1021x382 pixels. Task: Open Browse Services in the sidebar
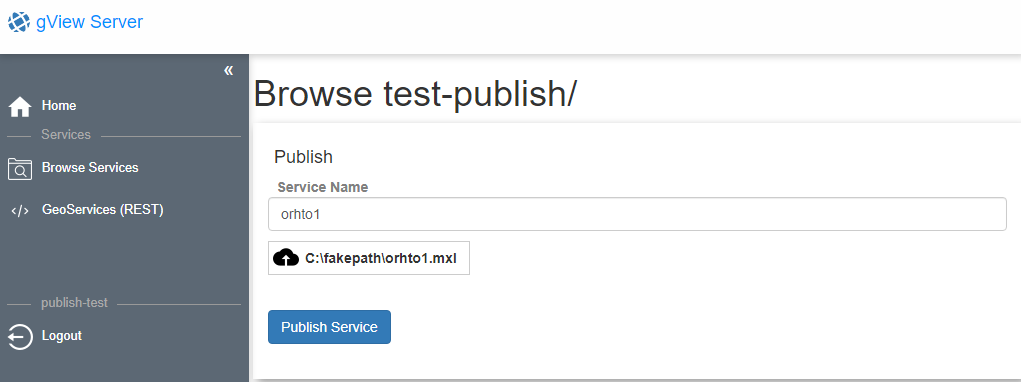coord(90,168)
